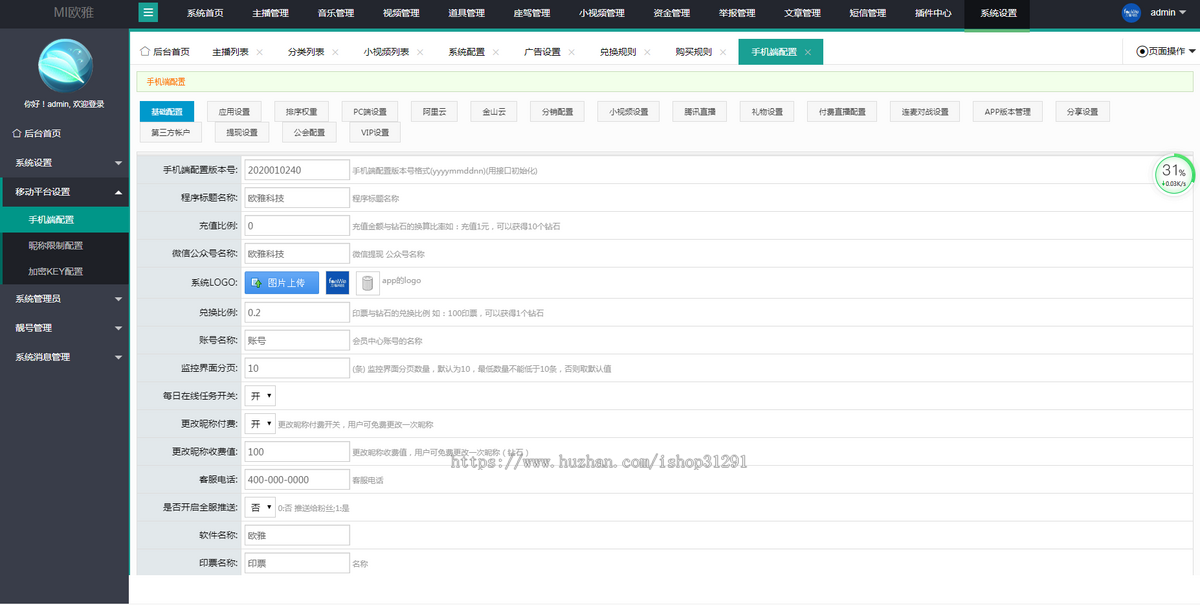The width and height of the screenshot is (1200, 605).
Task: Open 系统首页 in top navigation
Action: click(x=205, y=13)
